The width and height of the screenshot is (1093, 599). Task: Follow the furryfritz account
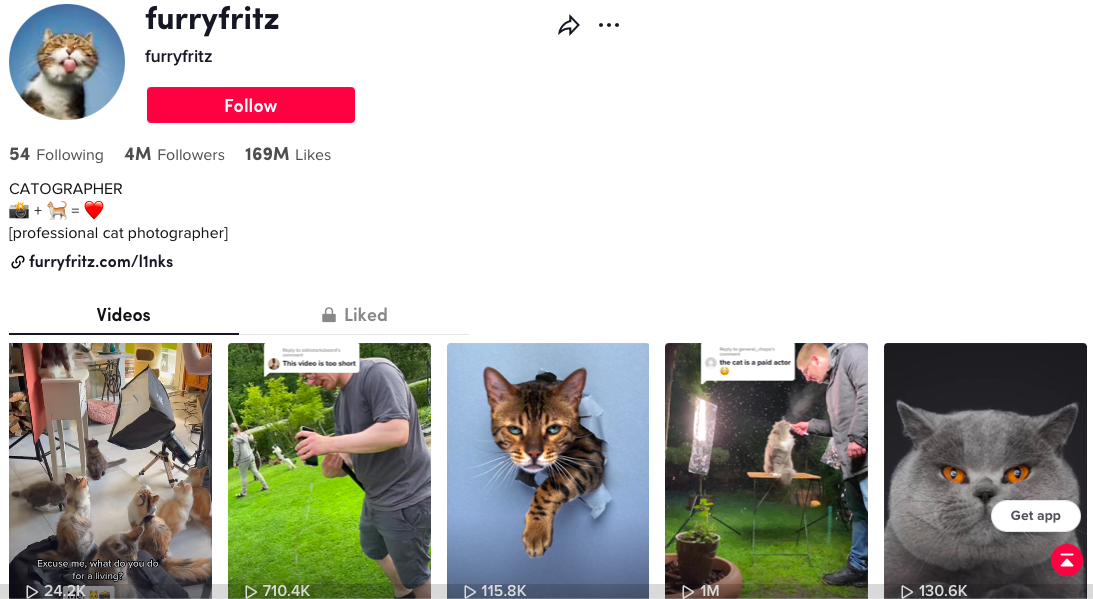coord(251,105)
